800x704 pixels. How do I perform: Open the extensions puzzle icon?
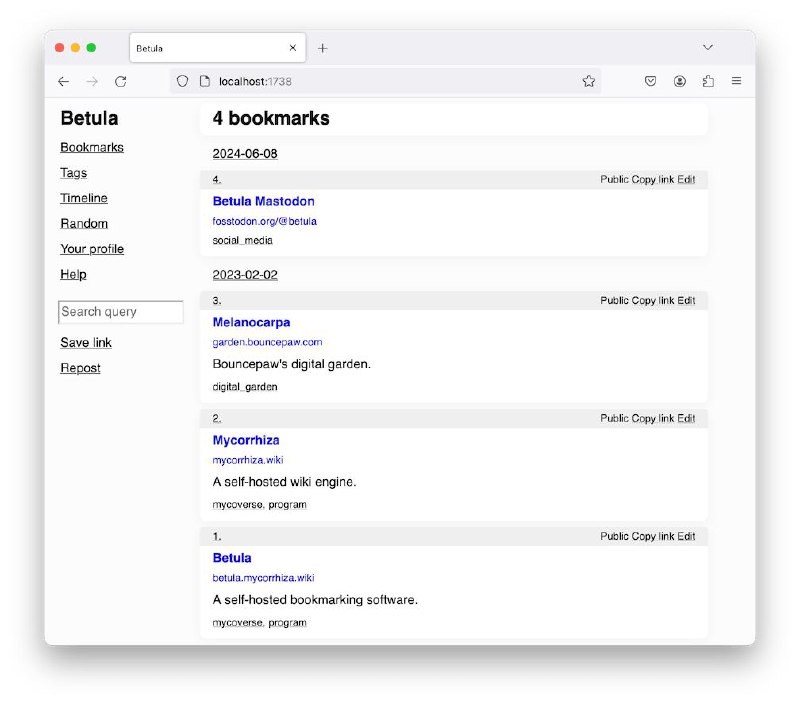coord(708,81)
